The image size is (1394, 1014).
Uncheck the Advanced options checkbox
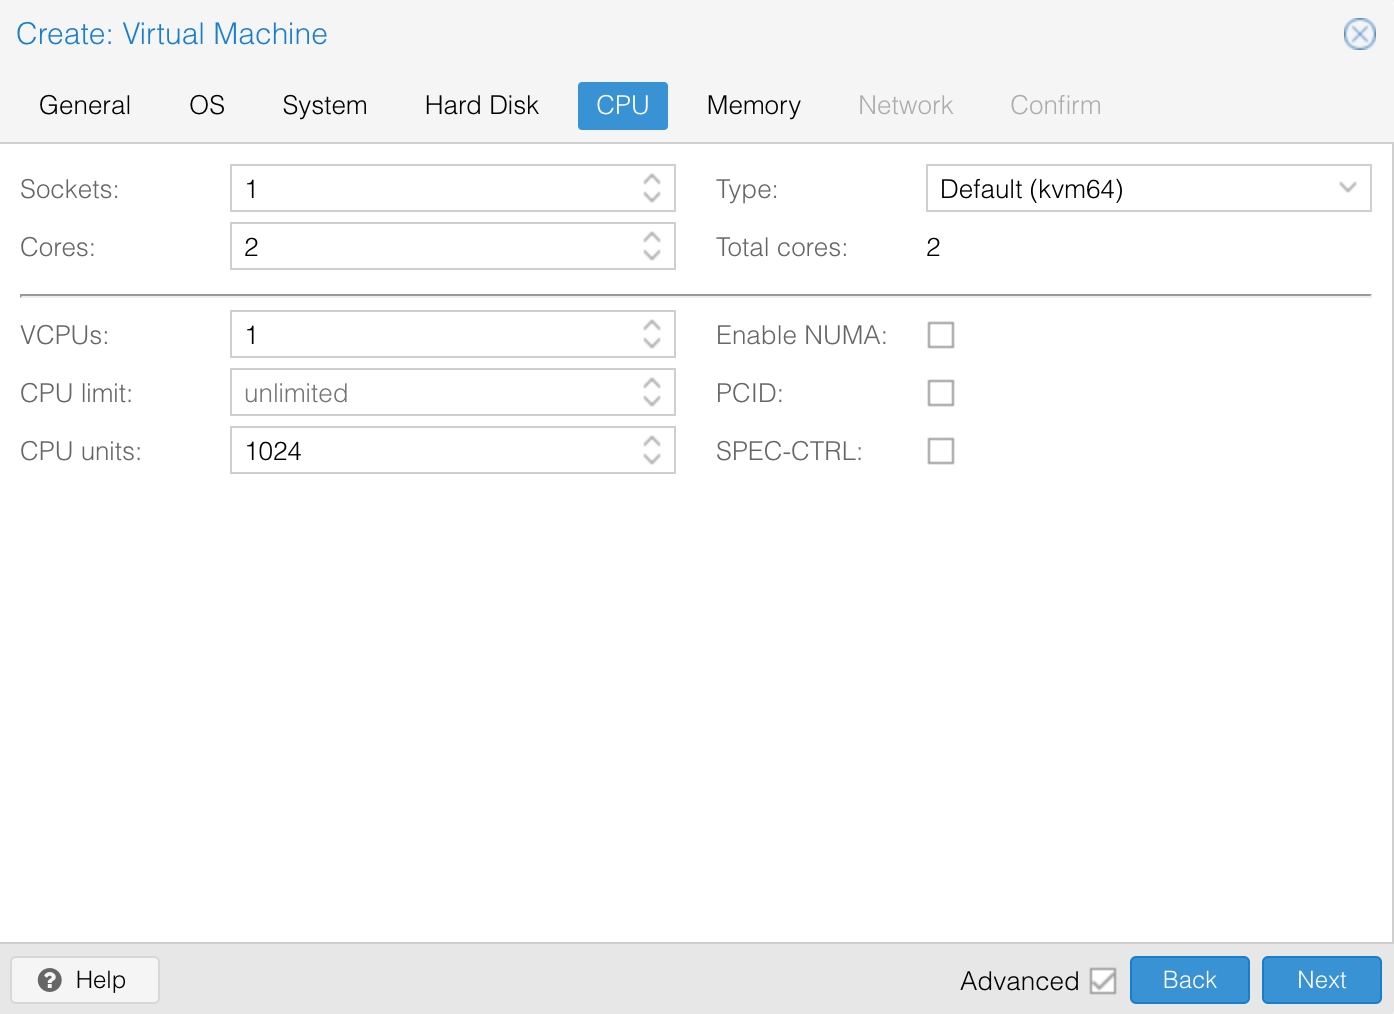point(1103,981)
